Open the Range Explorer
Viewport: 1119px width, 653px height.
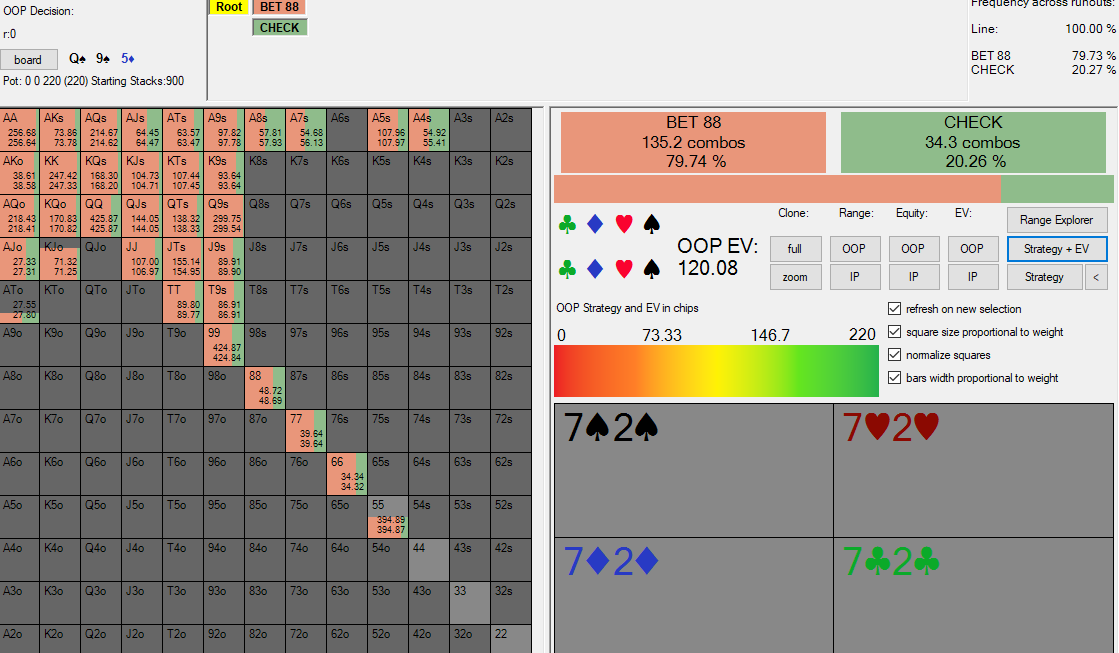(x=1057, y=220)
